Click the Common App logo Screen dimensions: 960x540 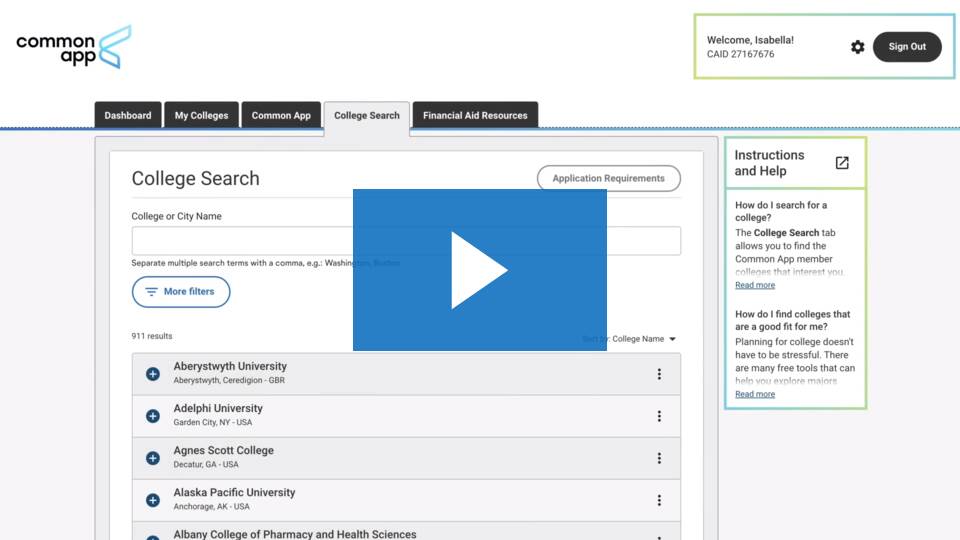pos(73,47)
